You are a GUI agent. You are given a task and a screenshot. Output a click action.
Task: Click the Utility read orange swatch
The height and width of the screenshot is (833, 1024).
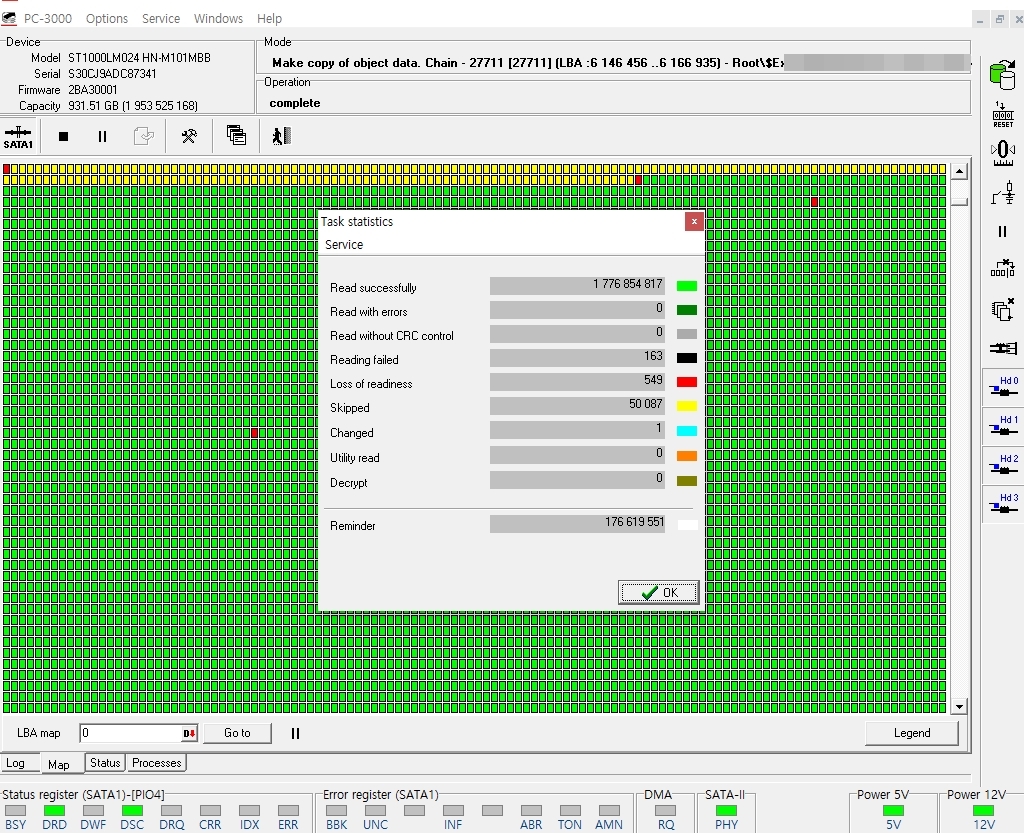pyautogui.click(x=686, y=456)
